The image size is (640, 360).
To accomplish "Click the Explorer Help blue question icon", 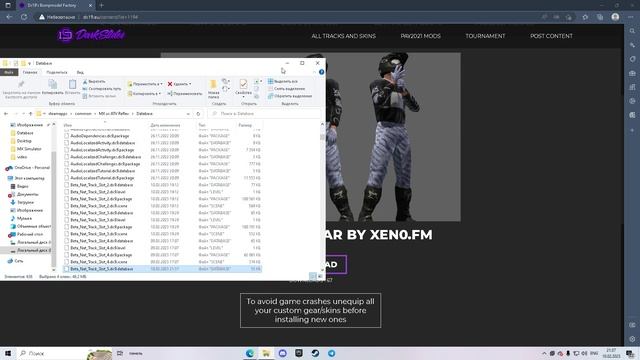I will (322, 72).
